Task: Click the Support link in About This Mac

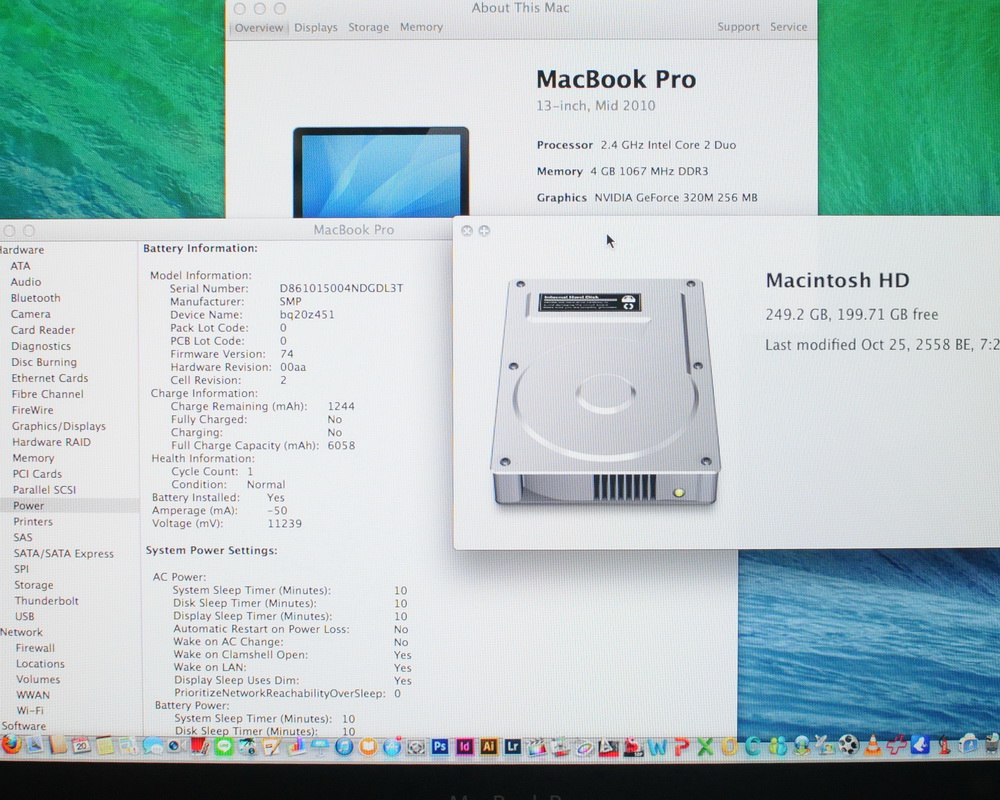Action: (x=738, y=27)
